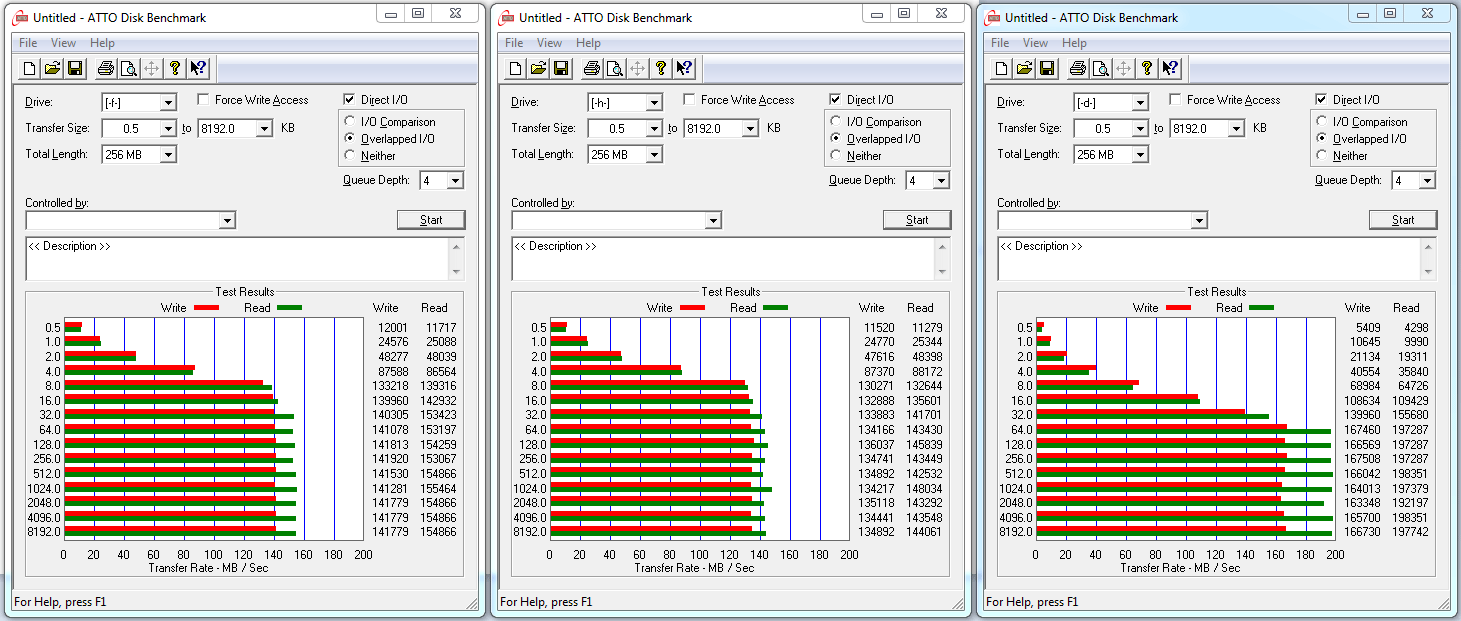1461x621 pixels.
Task: Enable Force Write Access in drive f window
Action: (x=204, y=100)
